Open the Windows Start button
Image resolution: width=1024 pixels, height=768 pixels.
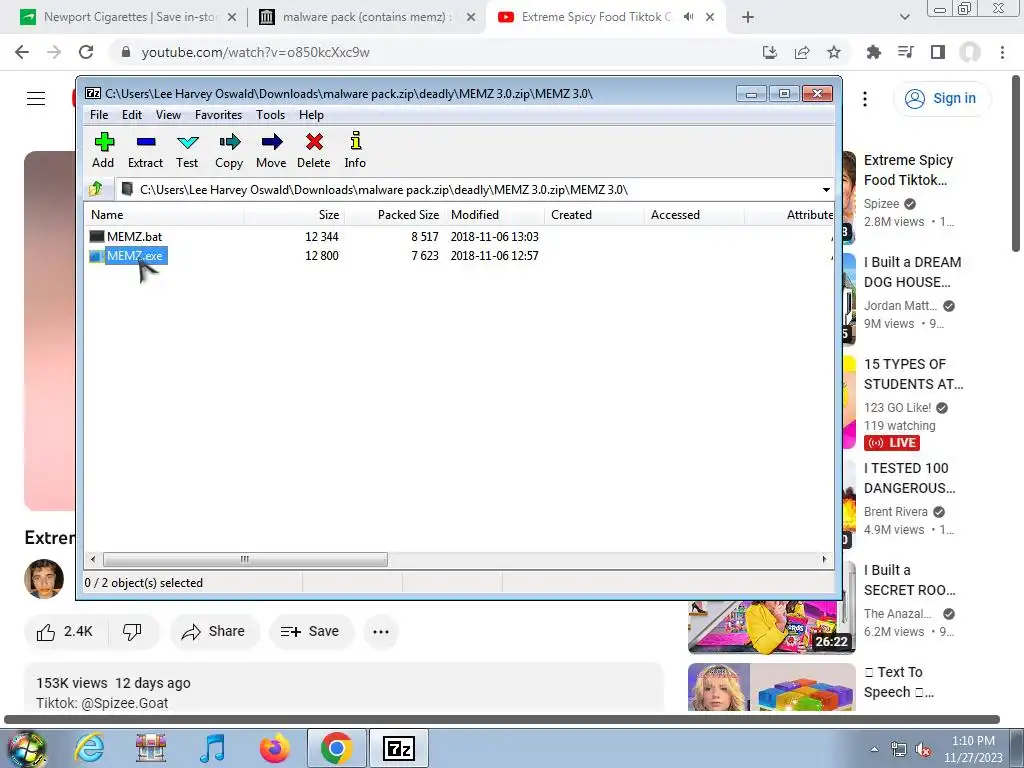pos(26,748)
